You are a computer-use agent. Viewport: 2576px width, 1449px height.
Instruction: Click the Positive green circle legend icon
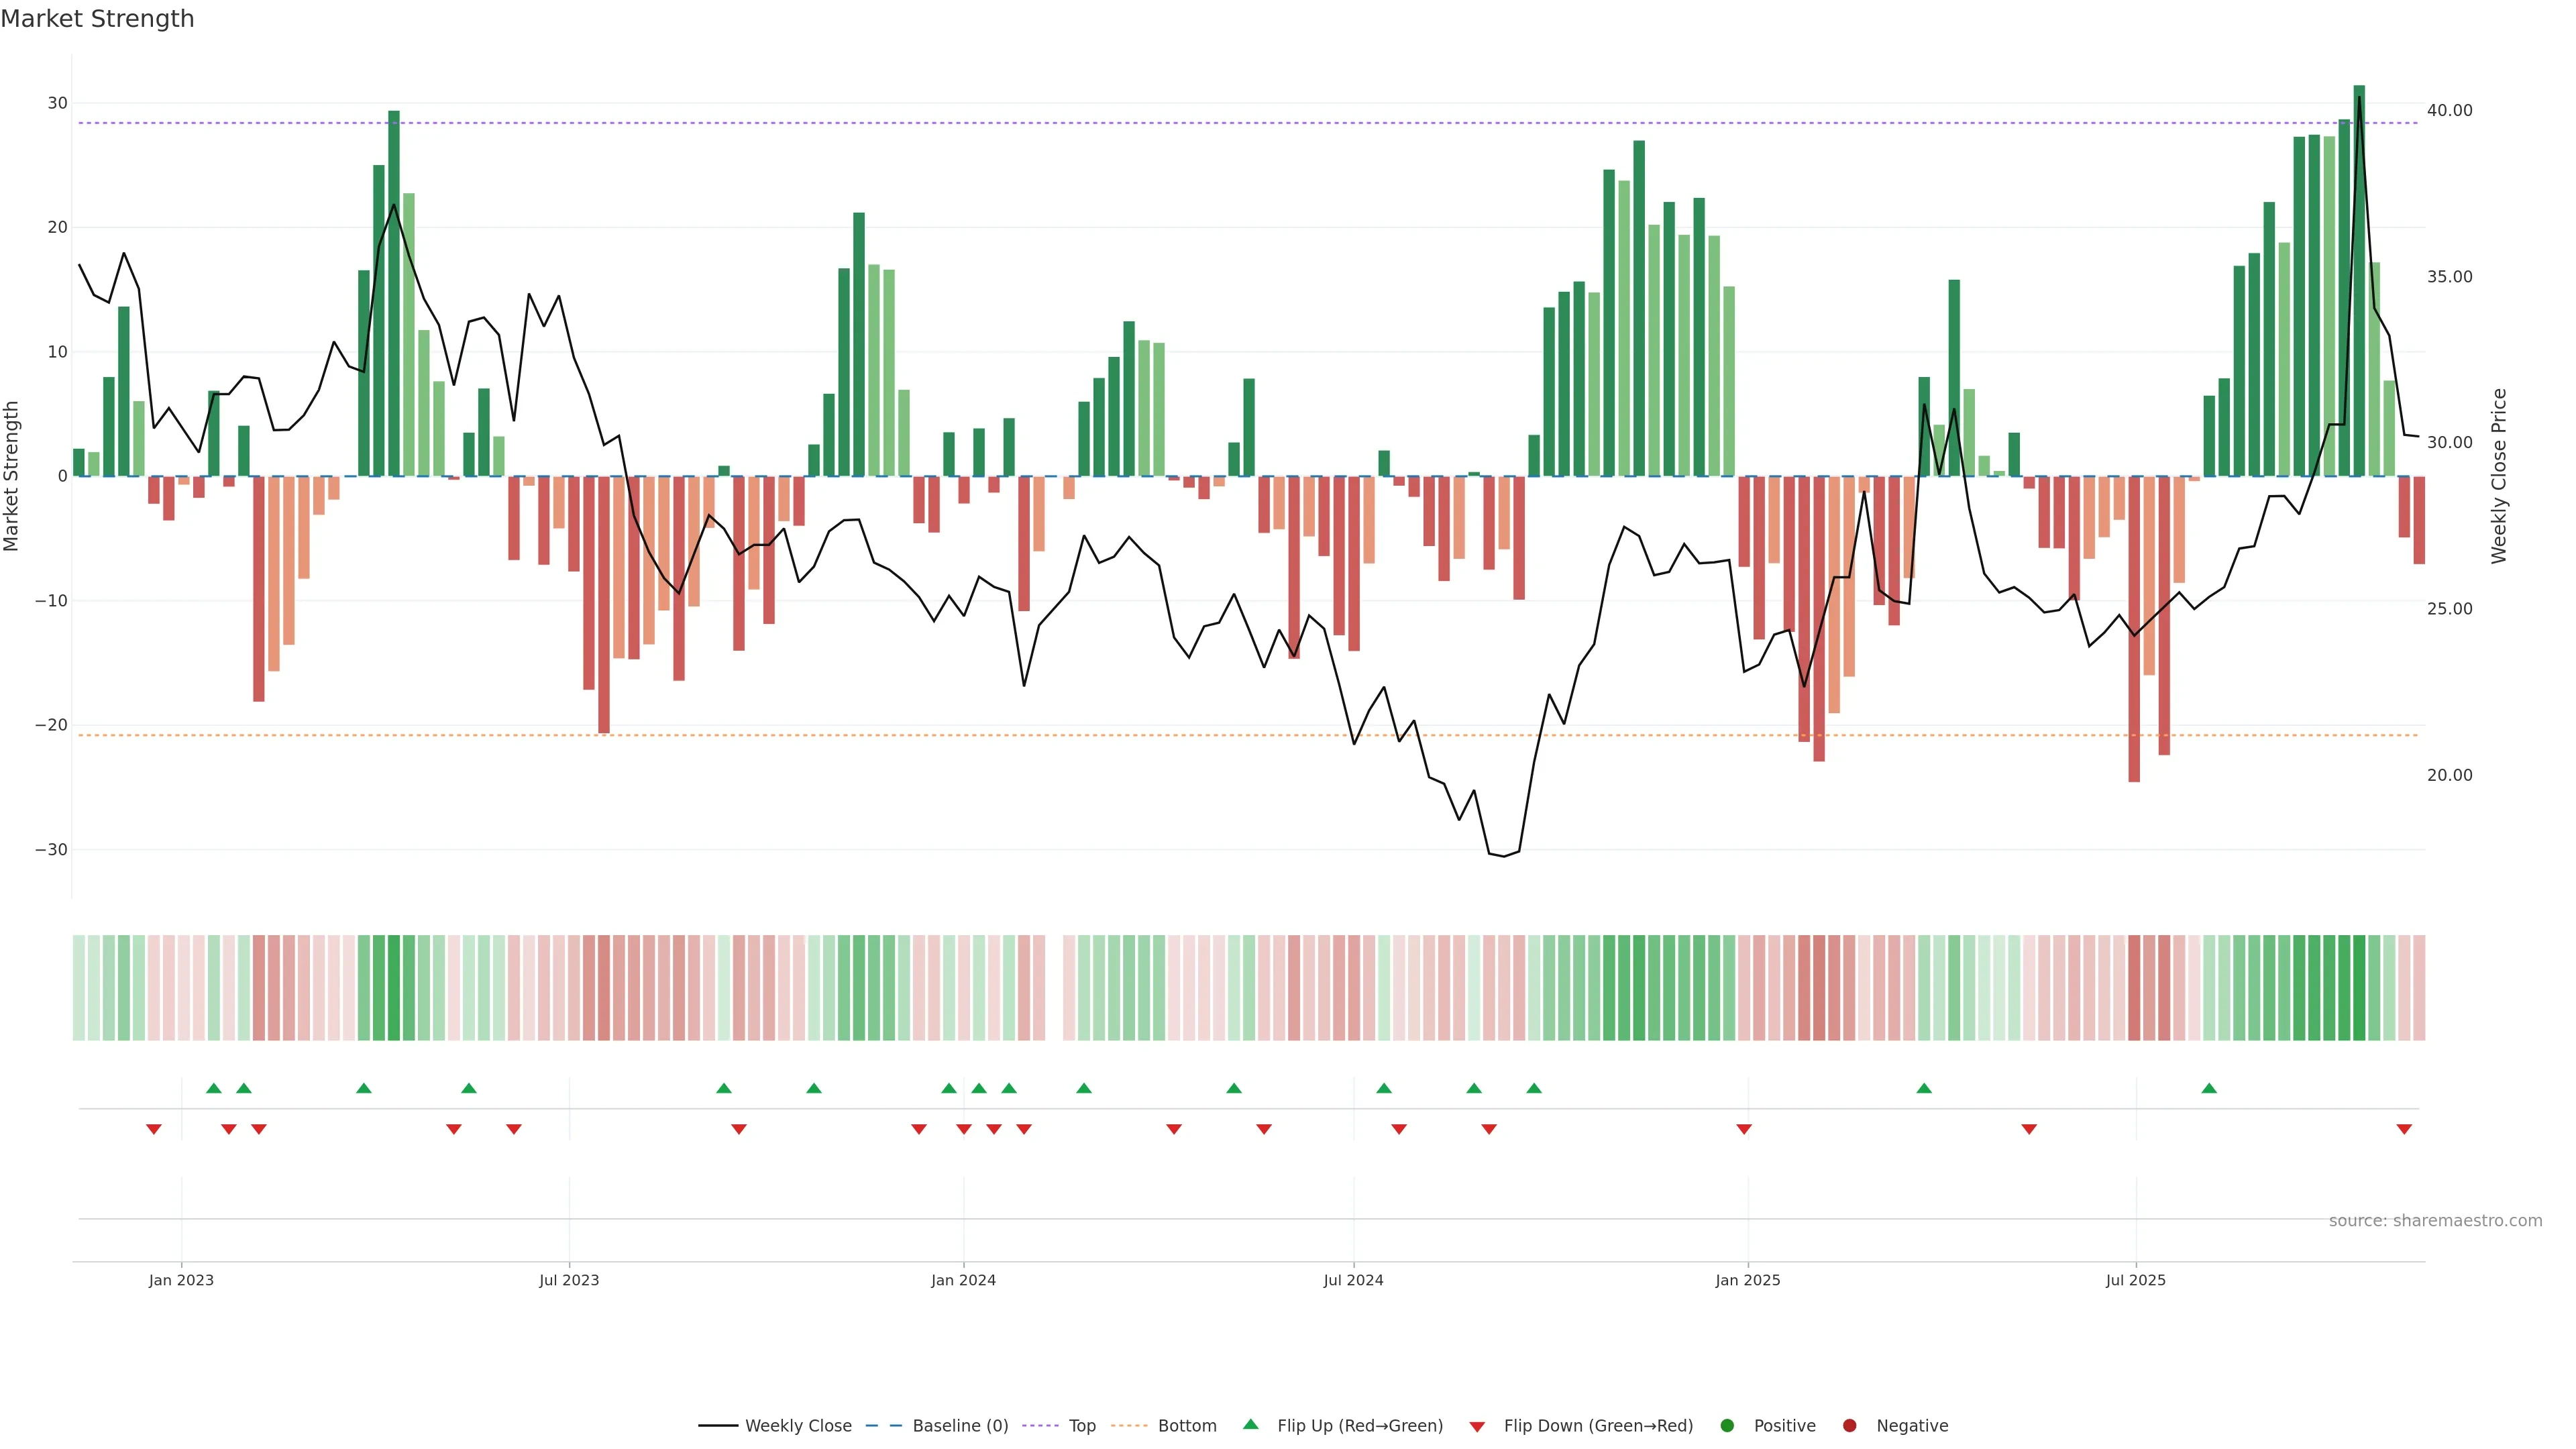(1727, 1426)
